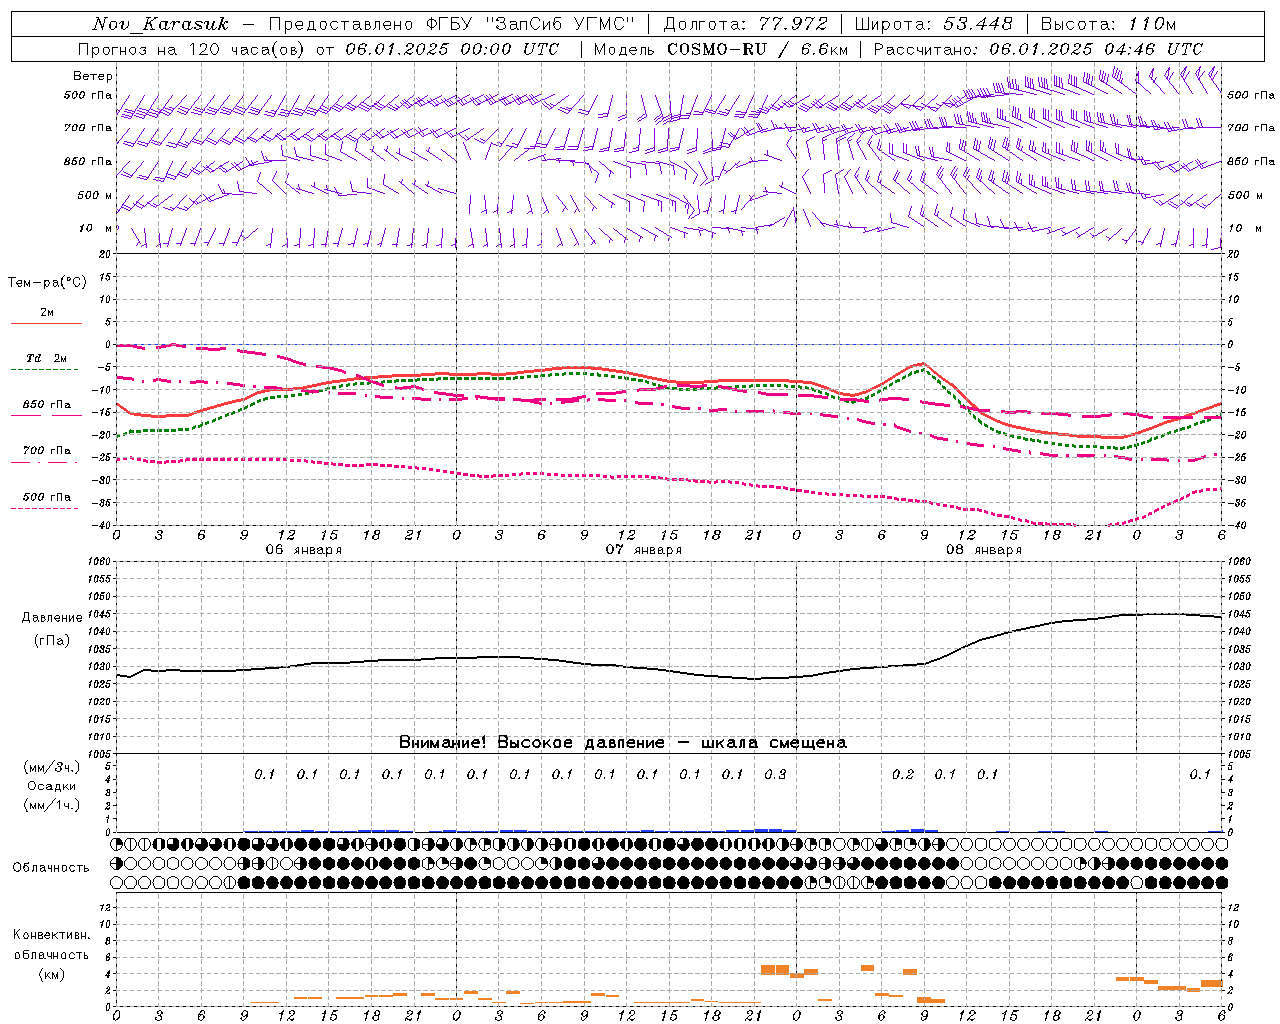Click the (мм/1ч.) hourly precipitation unit label

pyautogui.click(x=52, y=806)
